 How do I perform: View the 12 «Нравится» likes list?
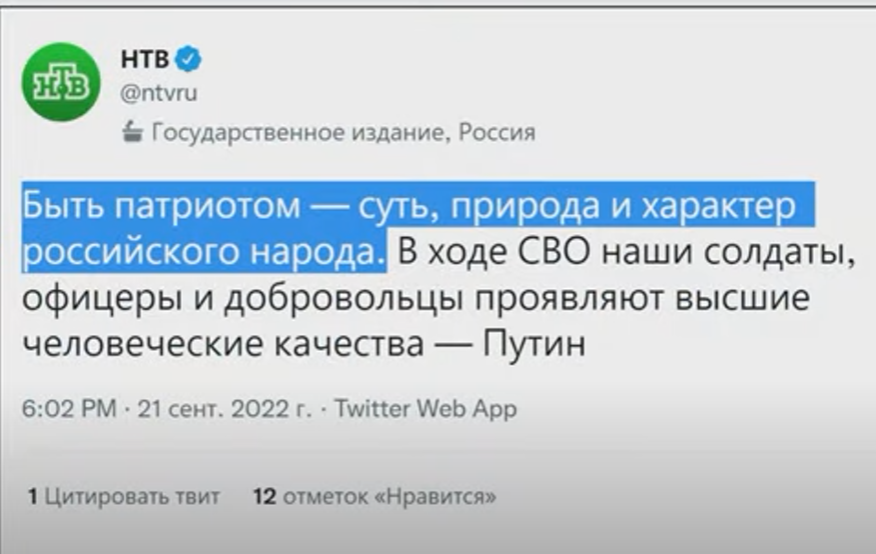[375, 495]
